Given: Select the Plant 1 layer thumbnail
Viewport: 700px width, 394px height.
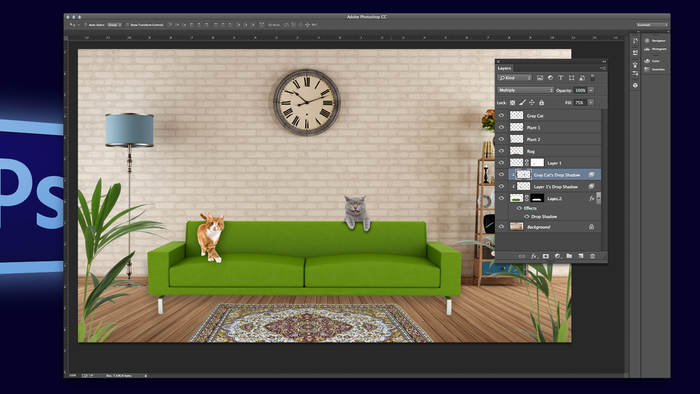Looking at the screenshot, I should pyautogui.click(x=517, y=128).
